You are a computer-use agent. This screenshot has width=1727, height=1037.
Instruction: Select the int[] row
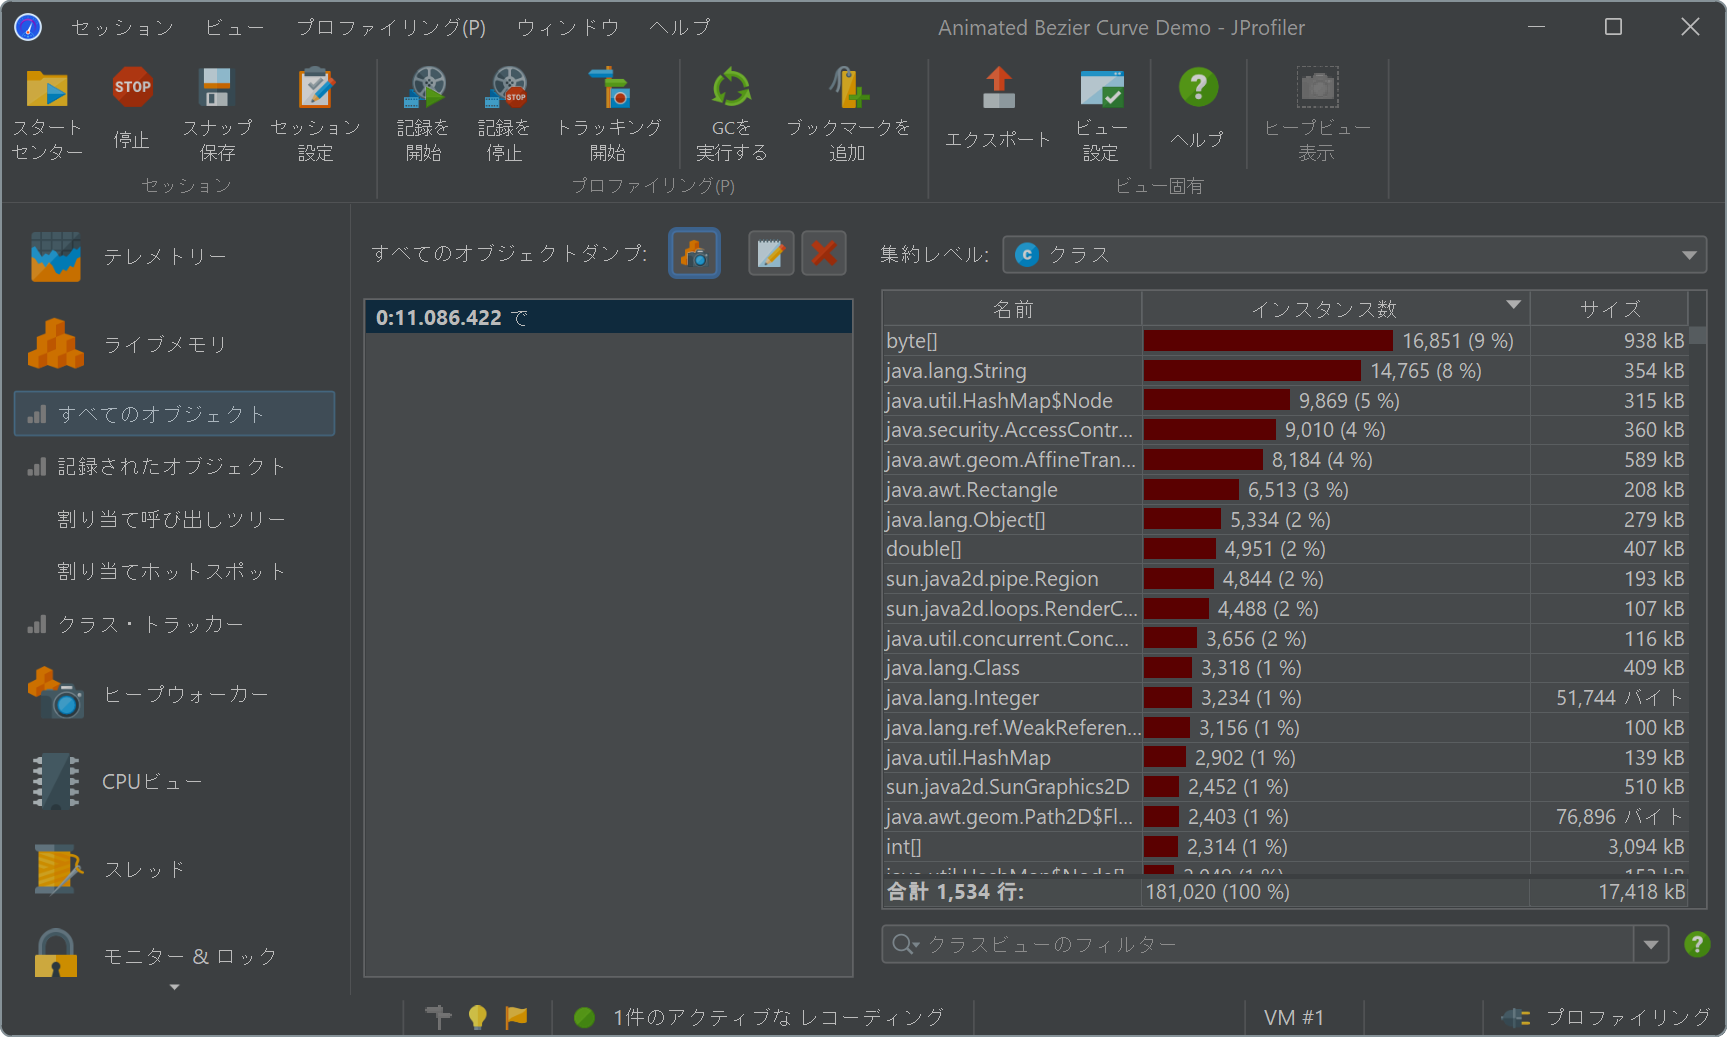pyautogui.click(x=1285, y=847)
